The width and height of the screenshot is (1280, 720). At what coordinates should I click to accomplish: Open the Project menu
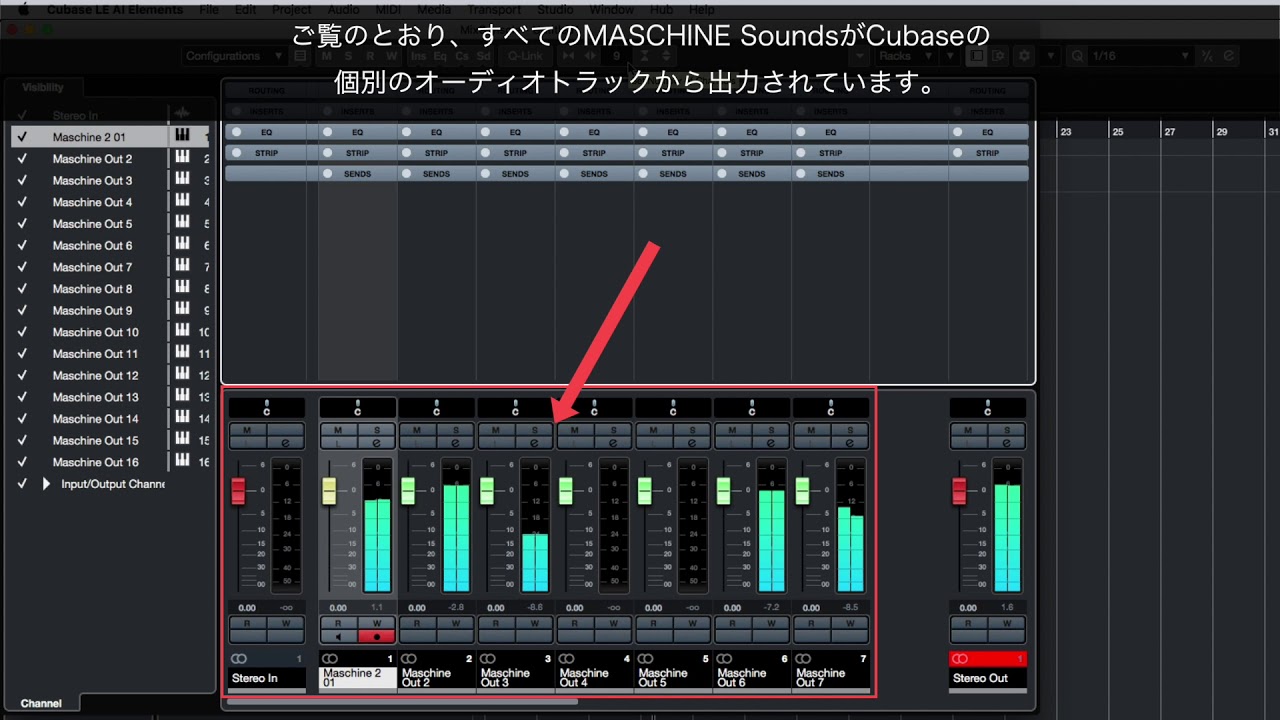tap(292, 9)
